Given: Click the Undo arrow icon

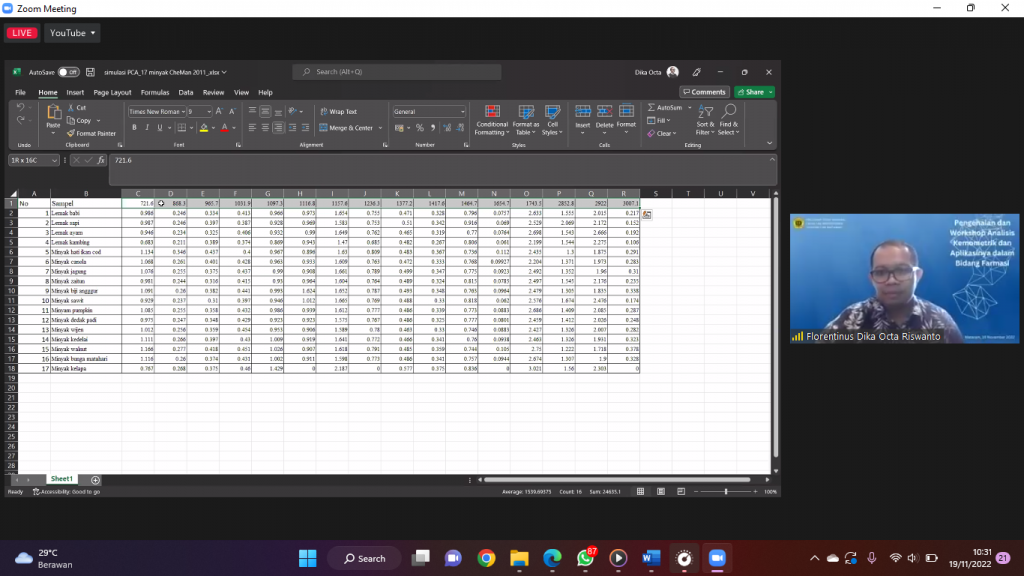Looking at the screenshot, I should click(20, 107).
